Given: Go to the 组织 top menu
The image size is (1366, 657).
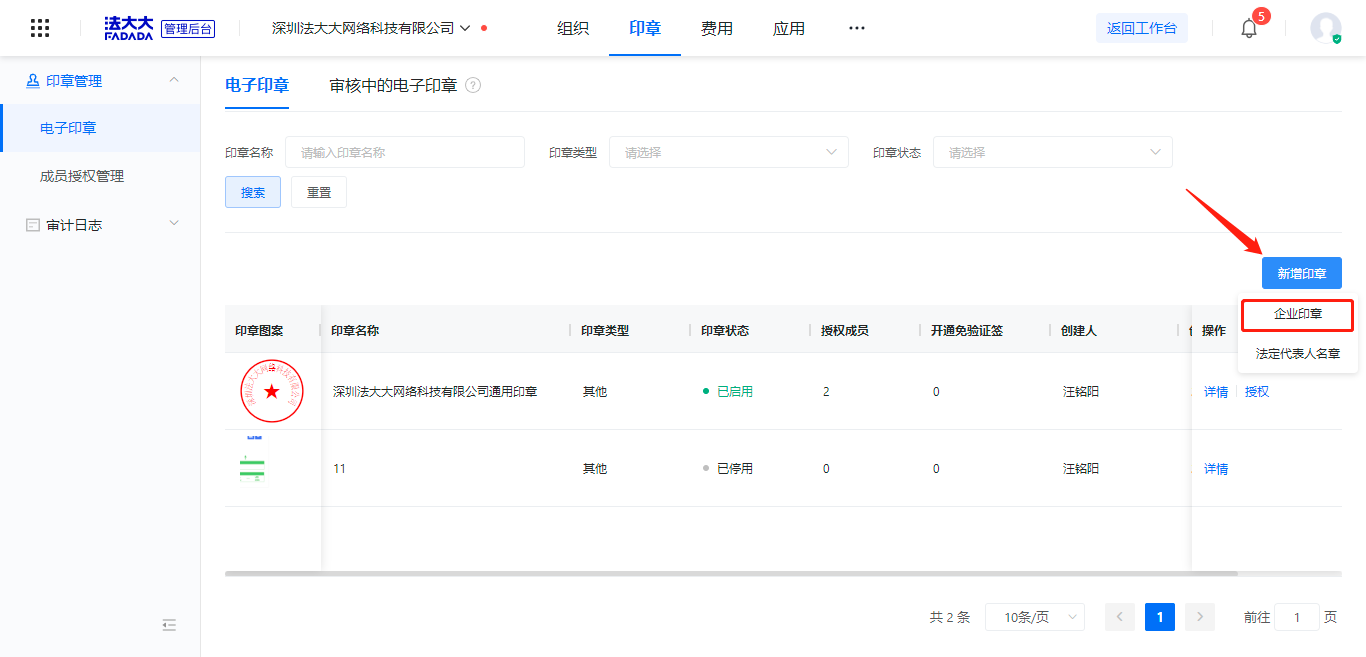Looking at the screenshot, I should pyautogui.click(x=573, y=28).
